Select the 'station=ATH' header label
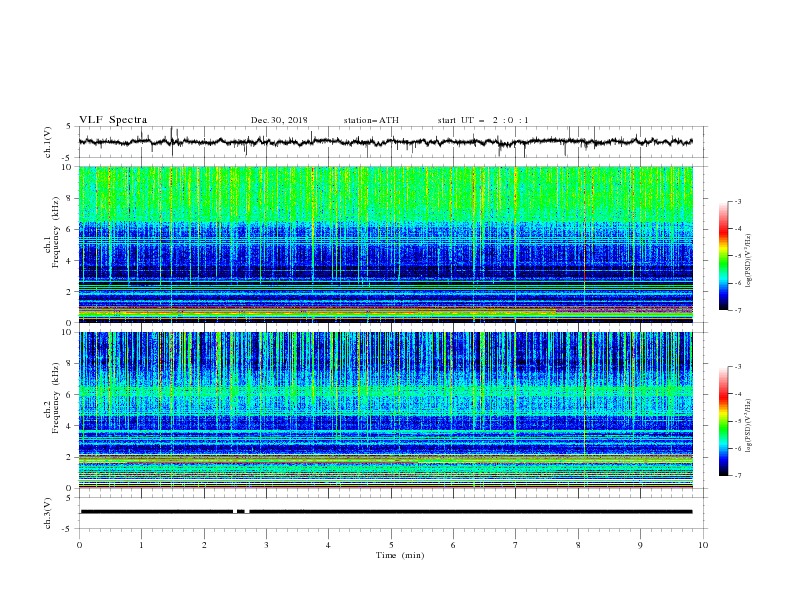Image resolution: width=792 pixels, height=612 pixels. click(x=371, y=120)
